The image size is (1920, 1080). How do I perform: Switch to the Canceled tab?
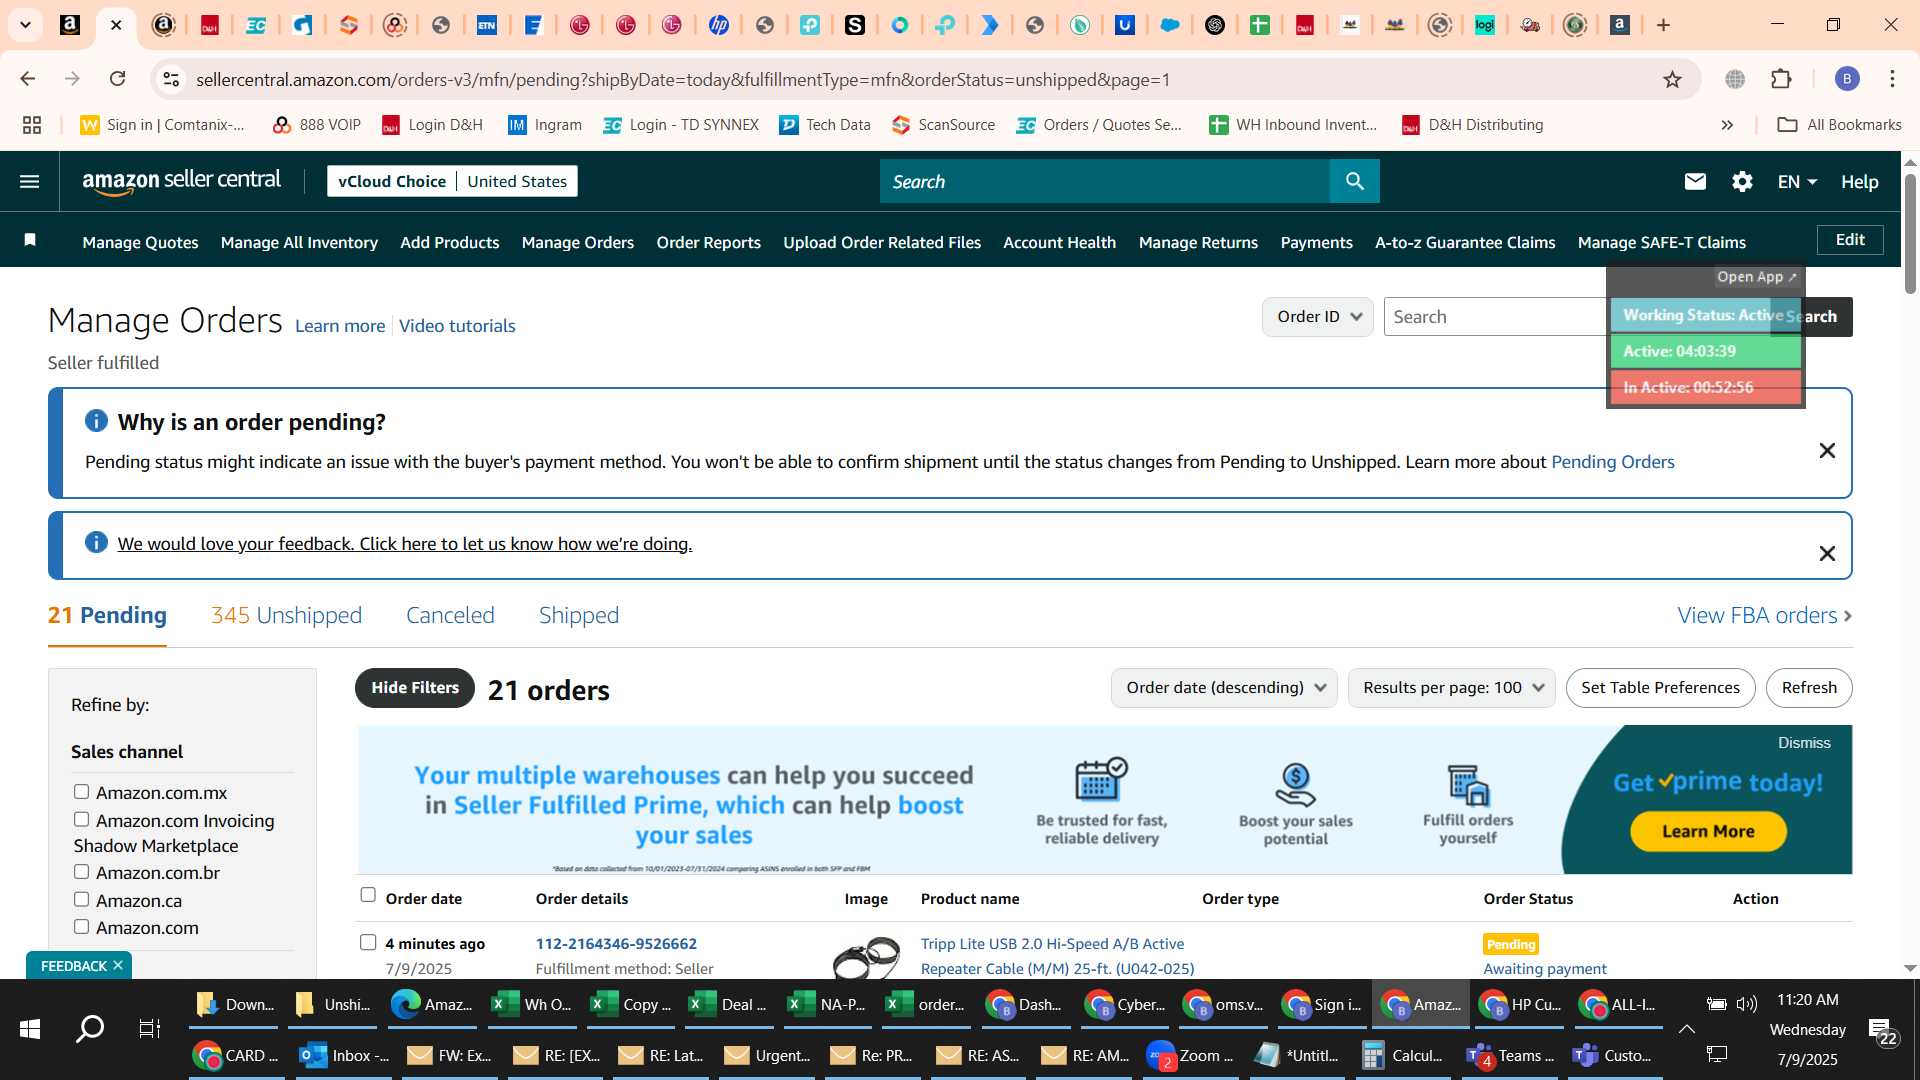pyautogui.click(x=450, y=615)
